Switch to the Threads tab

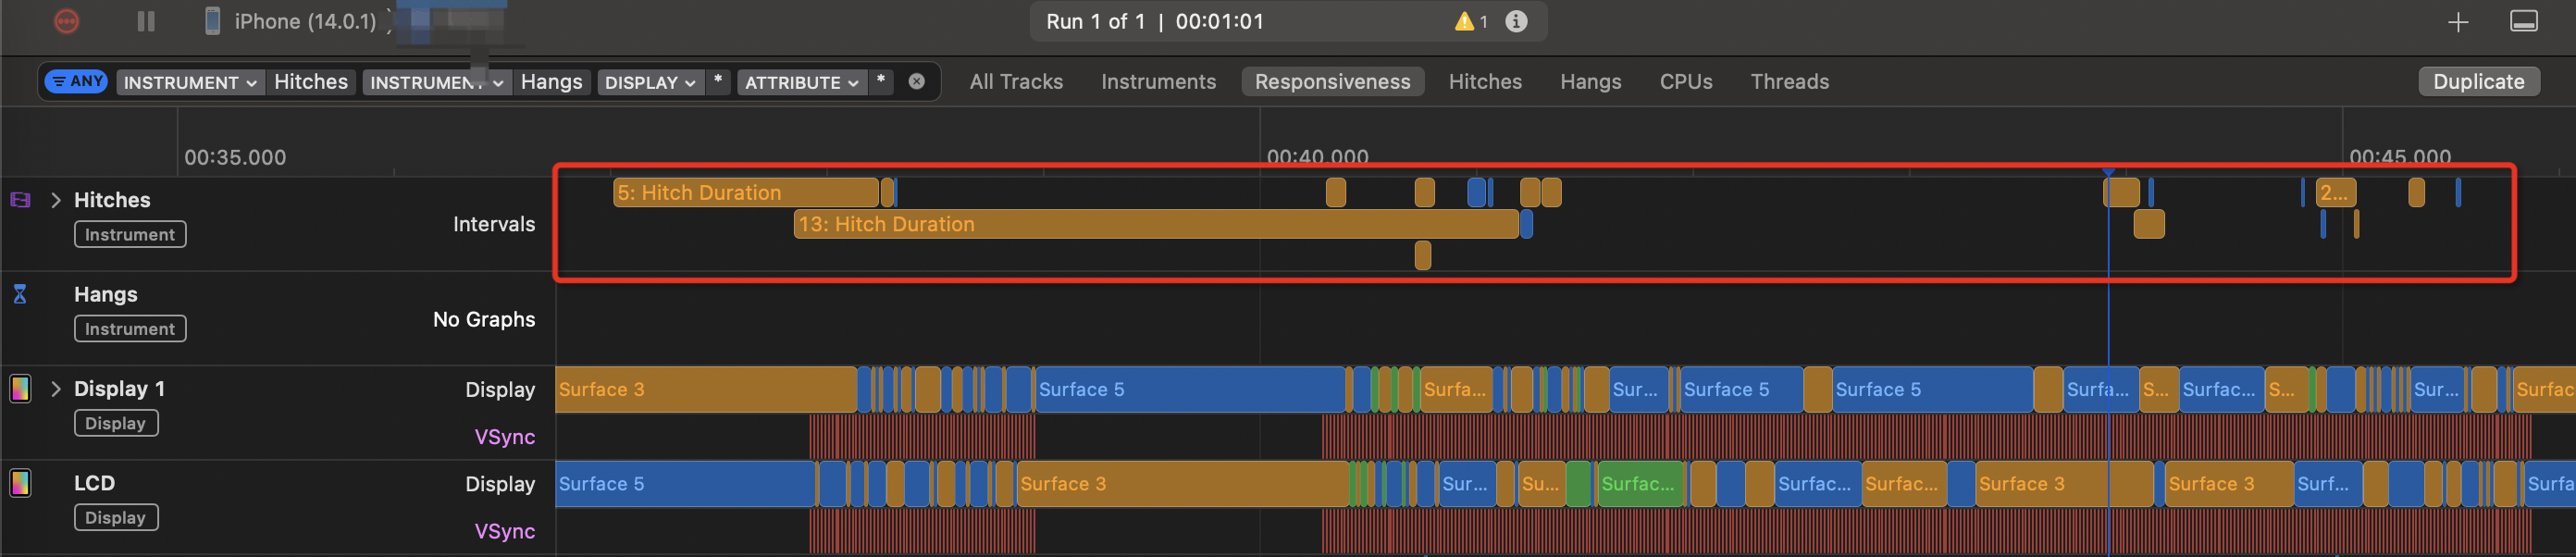1789,82
